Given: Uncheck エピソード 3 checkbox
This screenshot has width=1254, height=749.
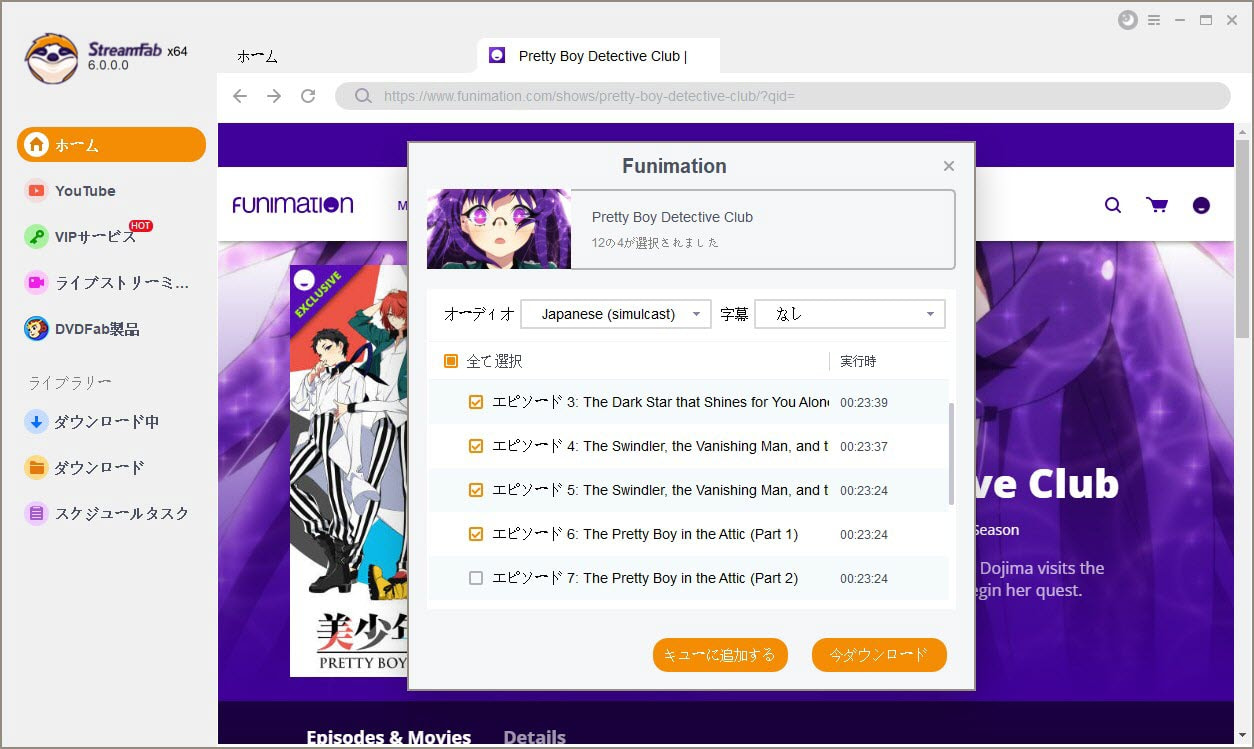Looking at the screenshot, I should [x=476, y=402].
